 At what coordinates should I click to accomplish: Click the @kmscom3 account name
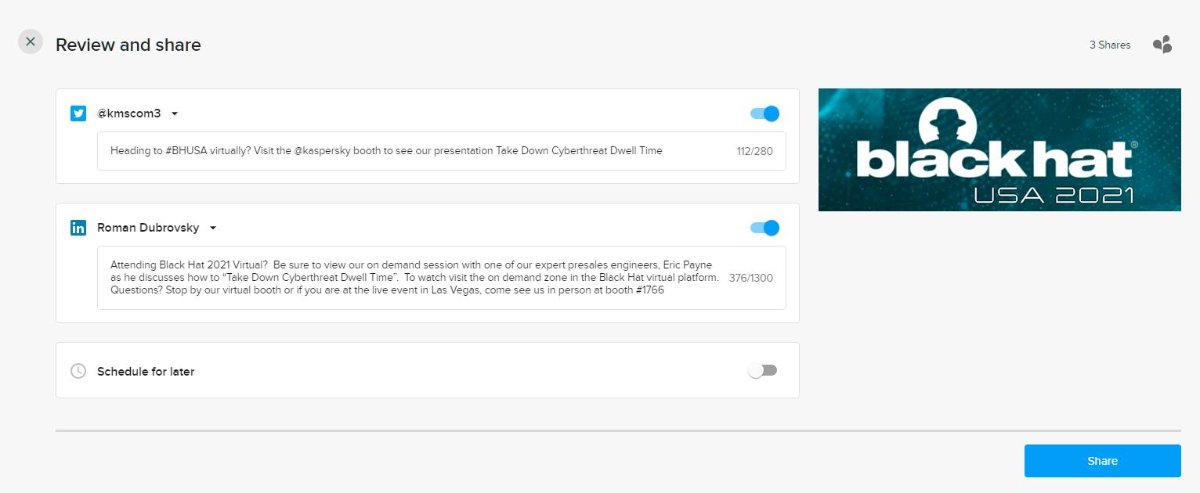tap(129, 114)
